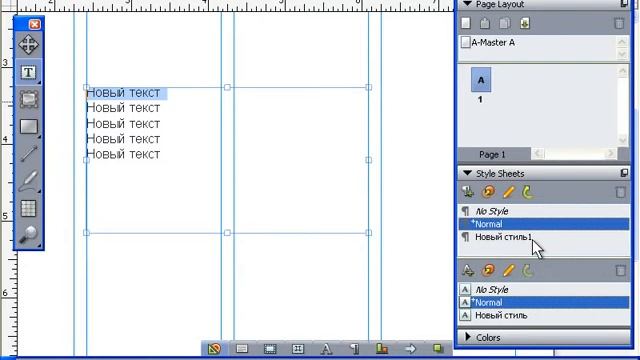Click the text box's top-center handle
Screen dimensions: 640x360
click(227, 87)
